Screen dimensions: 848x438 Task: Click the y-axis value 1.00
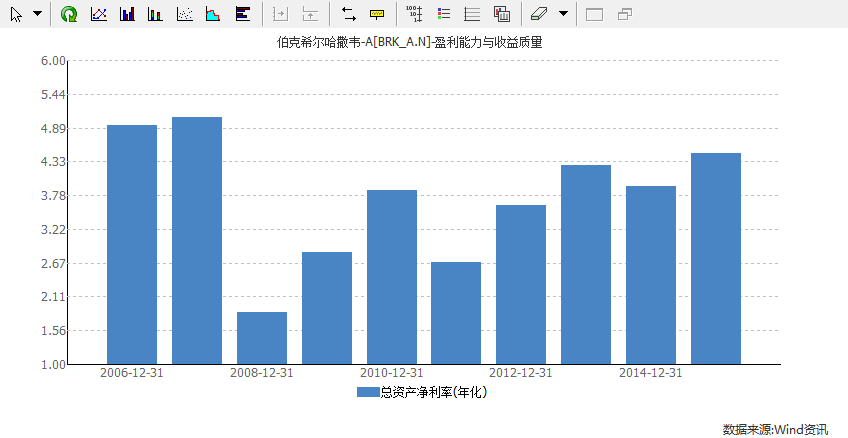pos(53,364)
